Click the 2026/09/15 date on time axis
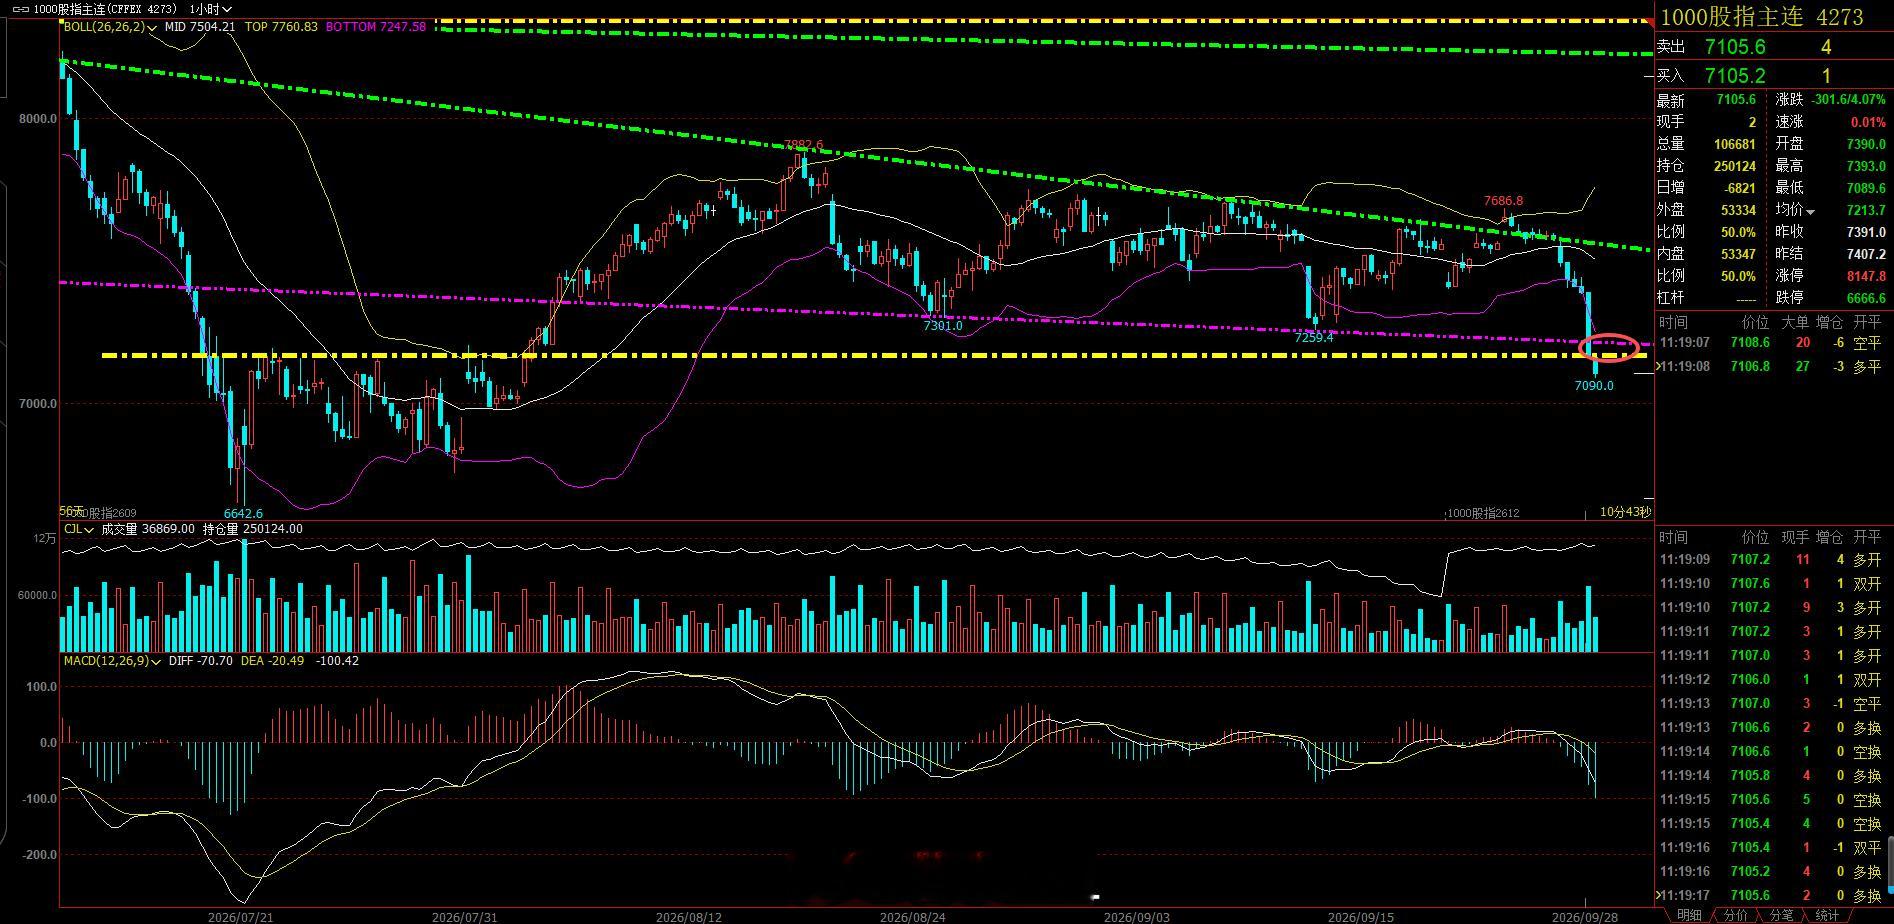 coord(1361,916)
